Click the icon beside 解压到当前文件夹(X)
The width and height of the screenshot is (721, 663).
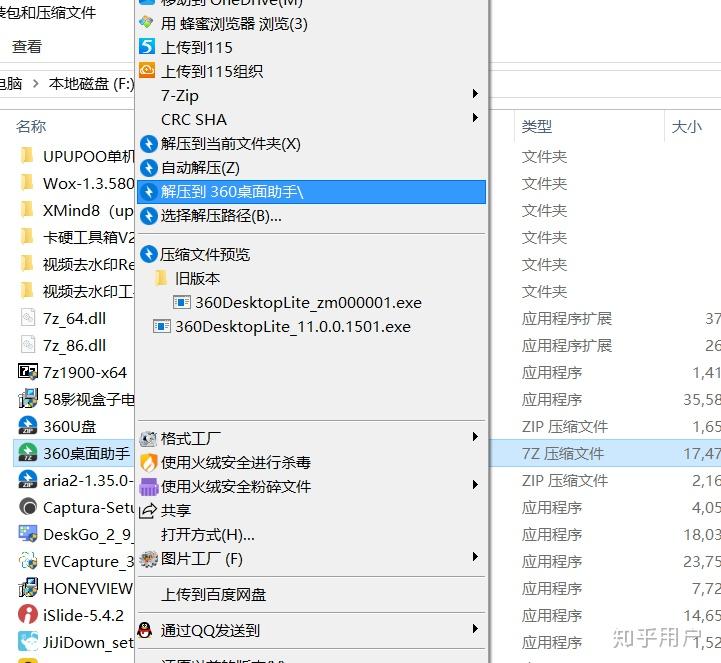click(149, 144)
